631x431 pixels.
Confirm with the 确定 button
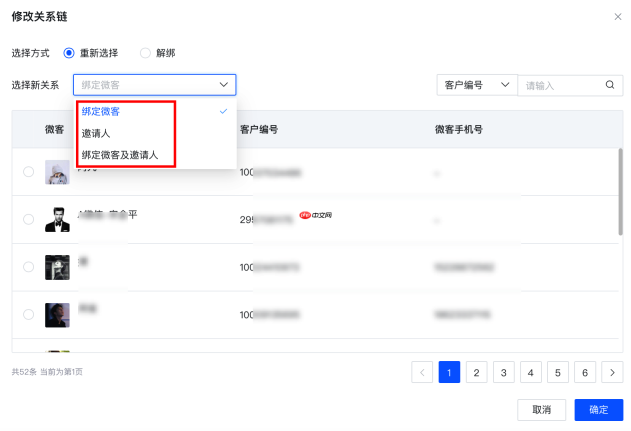click(x=599, y=410)
